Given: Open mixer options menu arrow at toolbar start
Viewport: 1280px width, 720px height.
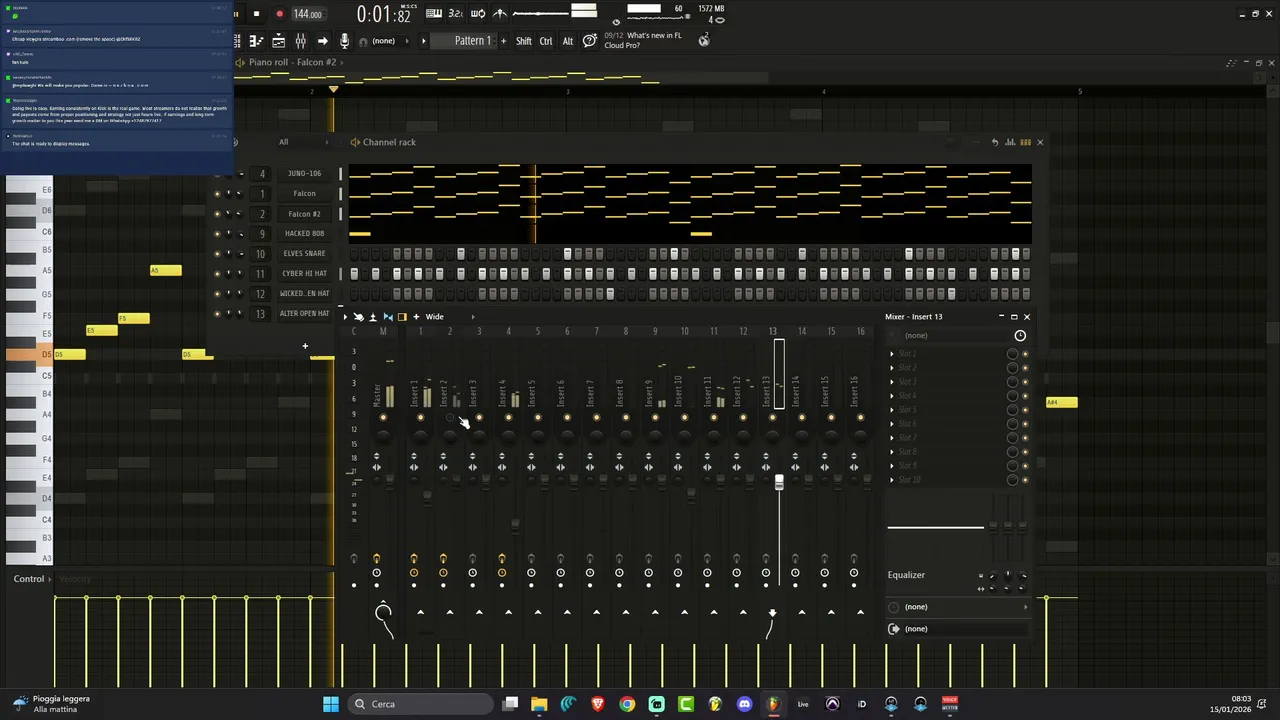Looking at the screenshot, I should click(345, 317).
